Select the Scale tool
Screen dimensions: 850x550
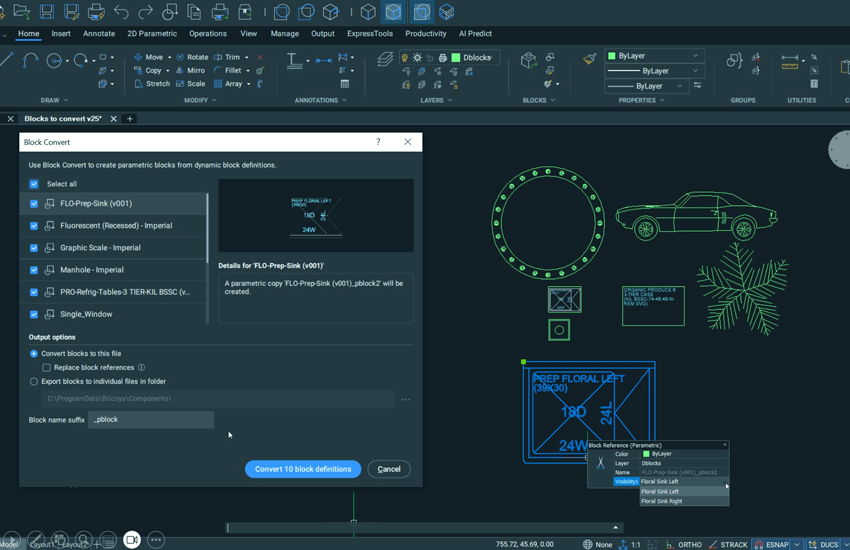190,83
